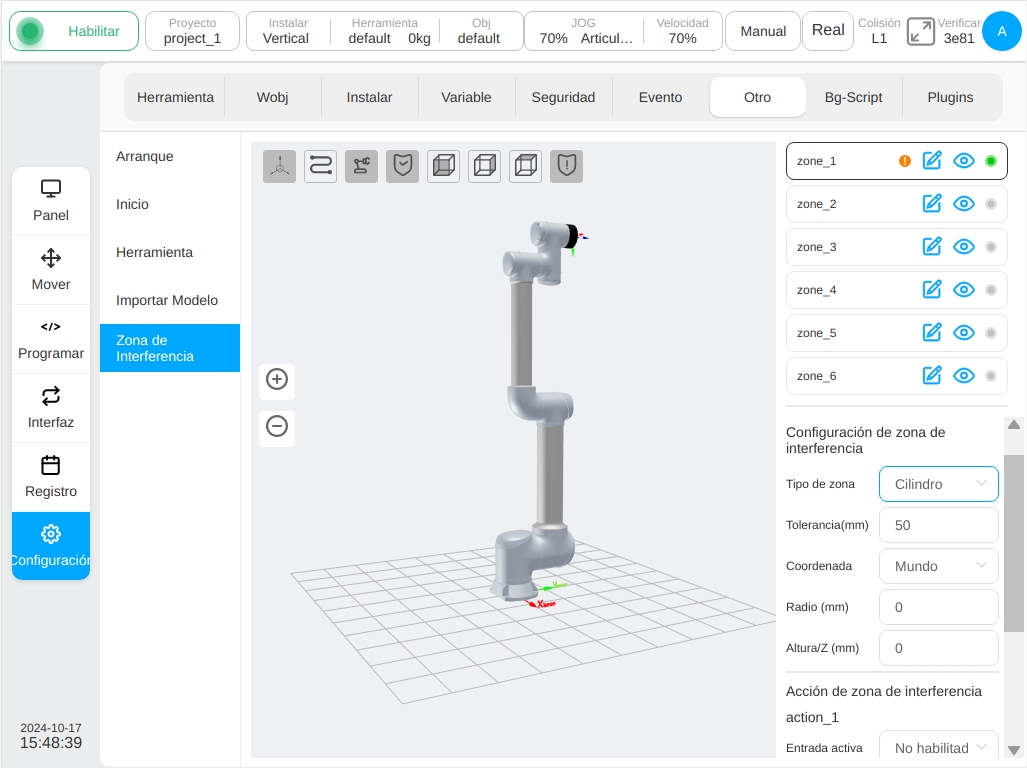Click Radio (mm) input field

point(939,607)
